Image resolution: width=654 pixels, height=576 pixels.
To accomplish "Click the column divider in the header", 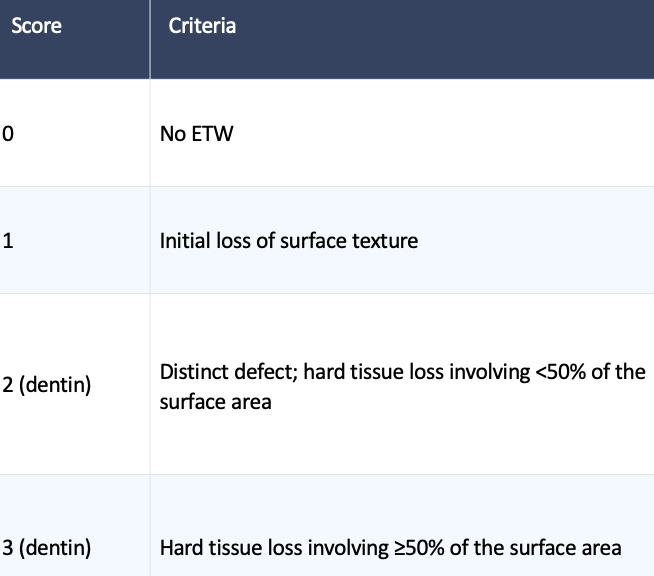I will coord(150,39).
